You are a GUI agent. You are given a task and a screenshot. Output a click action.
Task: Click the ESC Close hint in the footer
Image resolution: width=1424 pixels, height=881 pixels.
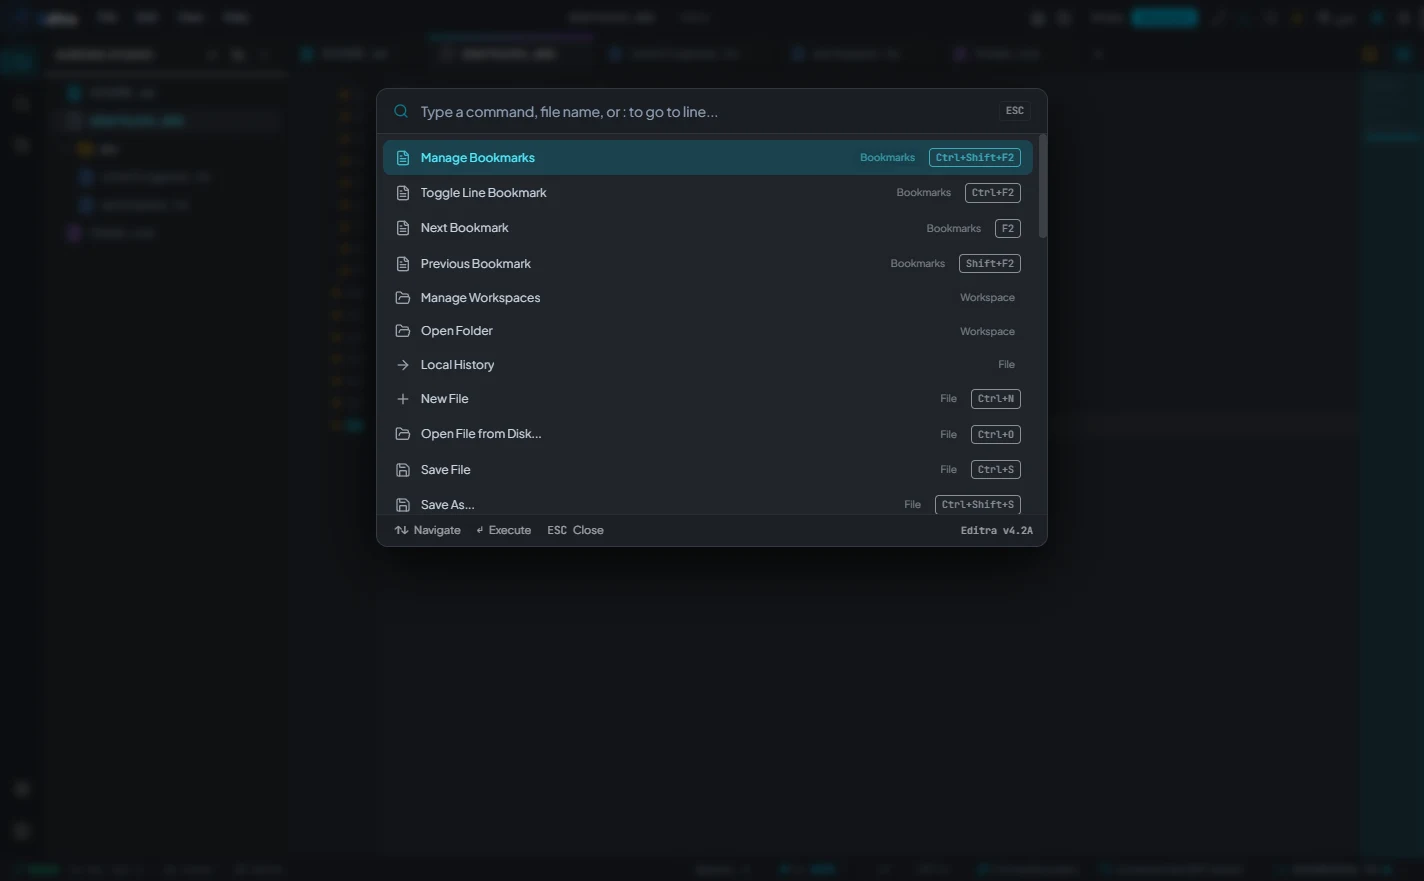(575, 530)
